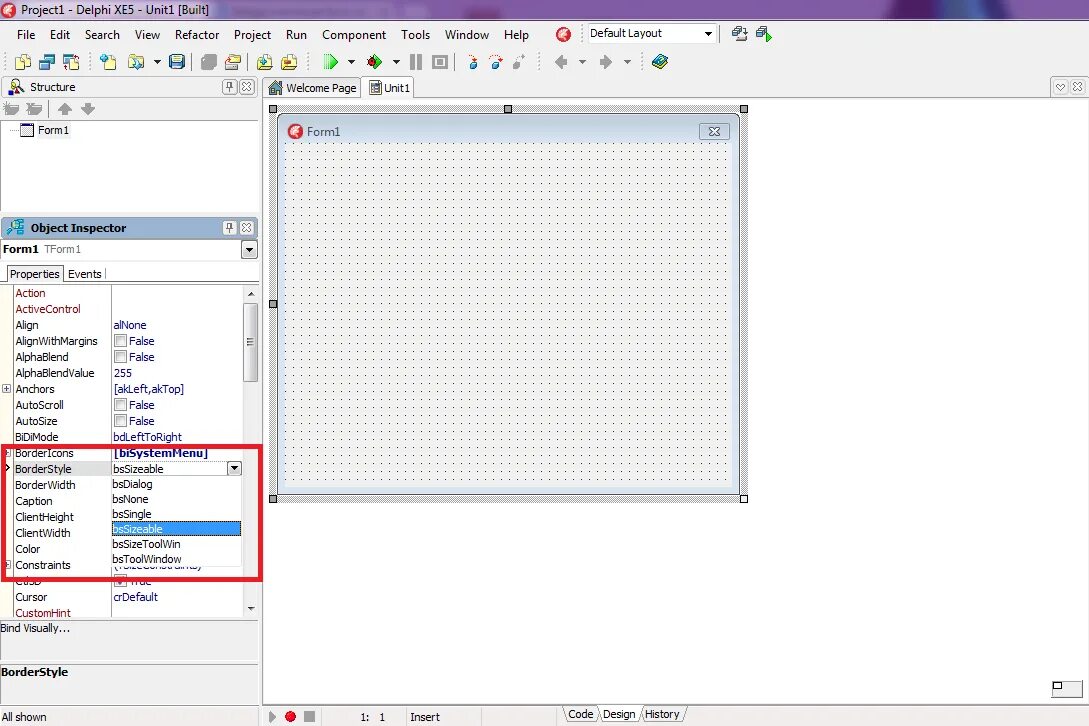Click the Structure move up arrow
The width and height of the screenshot is (1089, 726).
pos(65,109)
